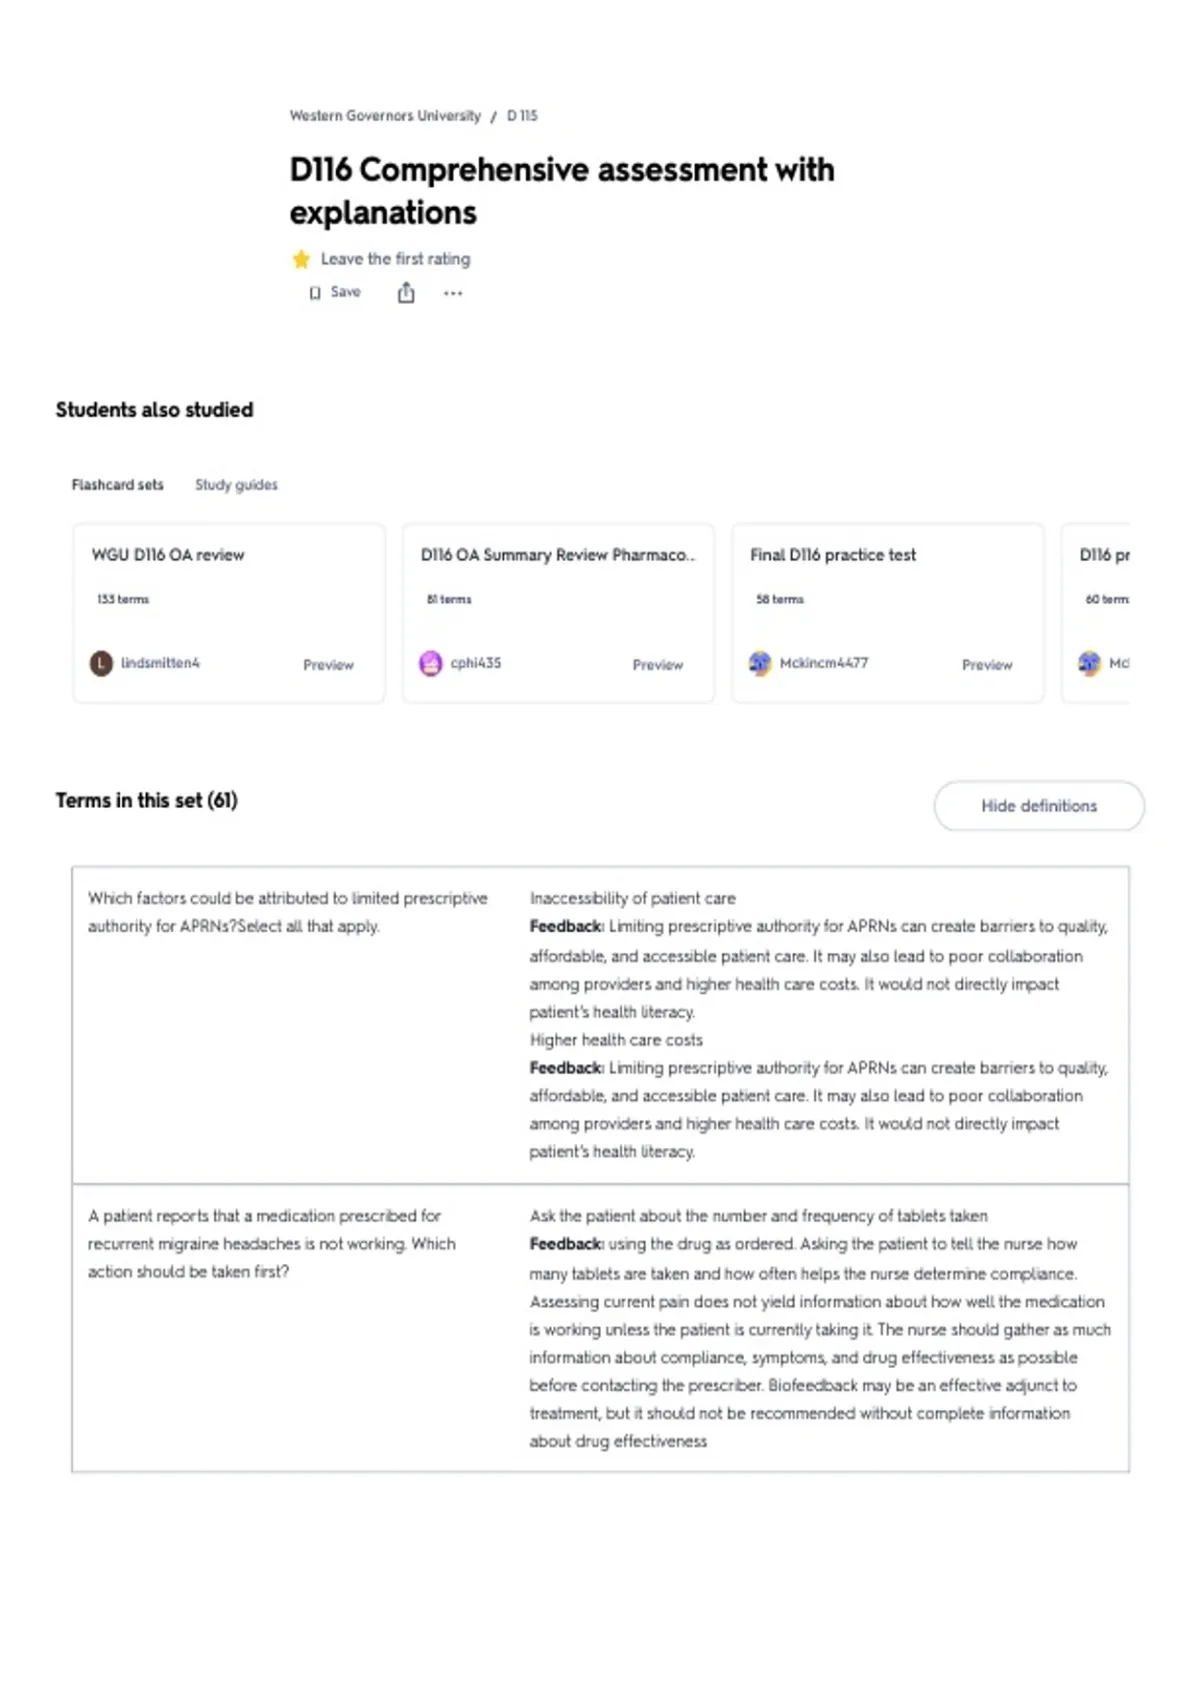Toggle Hide definitions button
The image size is (1200, 1700).
[1039, 806]
